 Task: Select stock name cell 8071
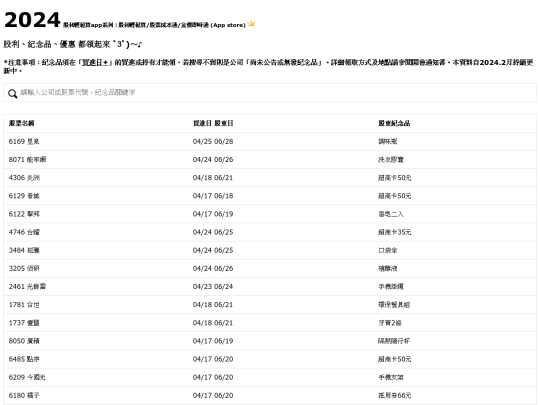27,159
